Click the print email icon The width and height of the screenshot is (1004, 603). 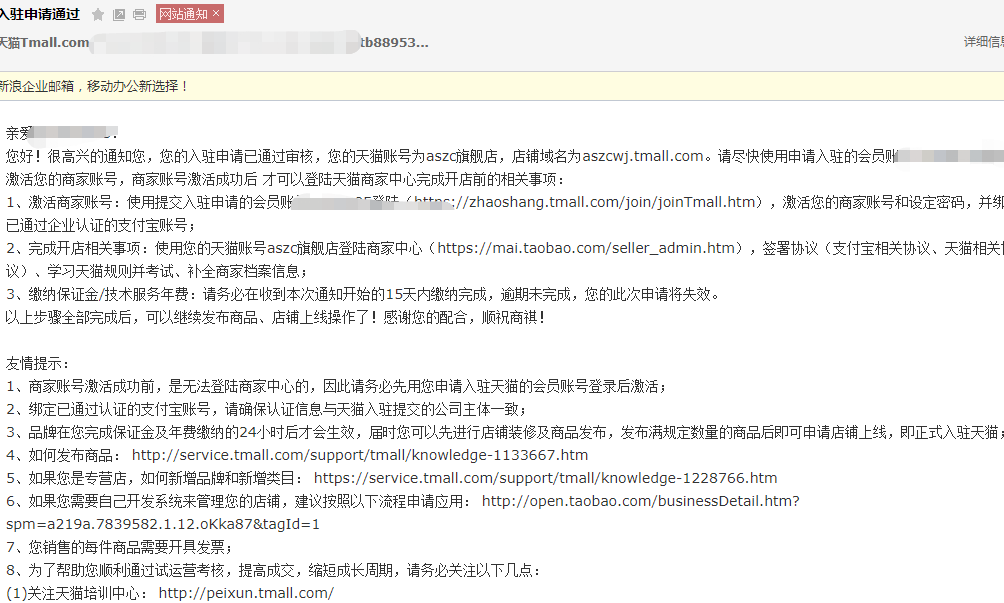[139, 15]
